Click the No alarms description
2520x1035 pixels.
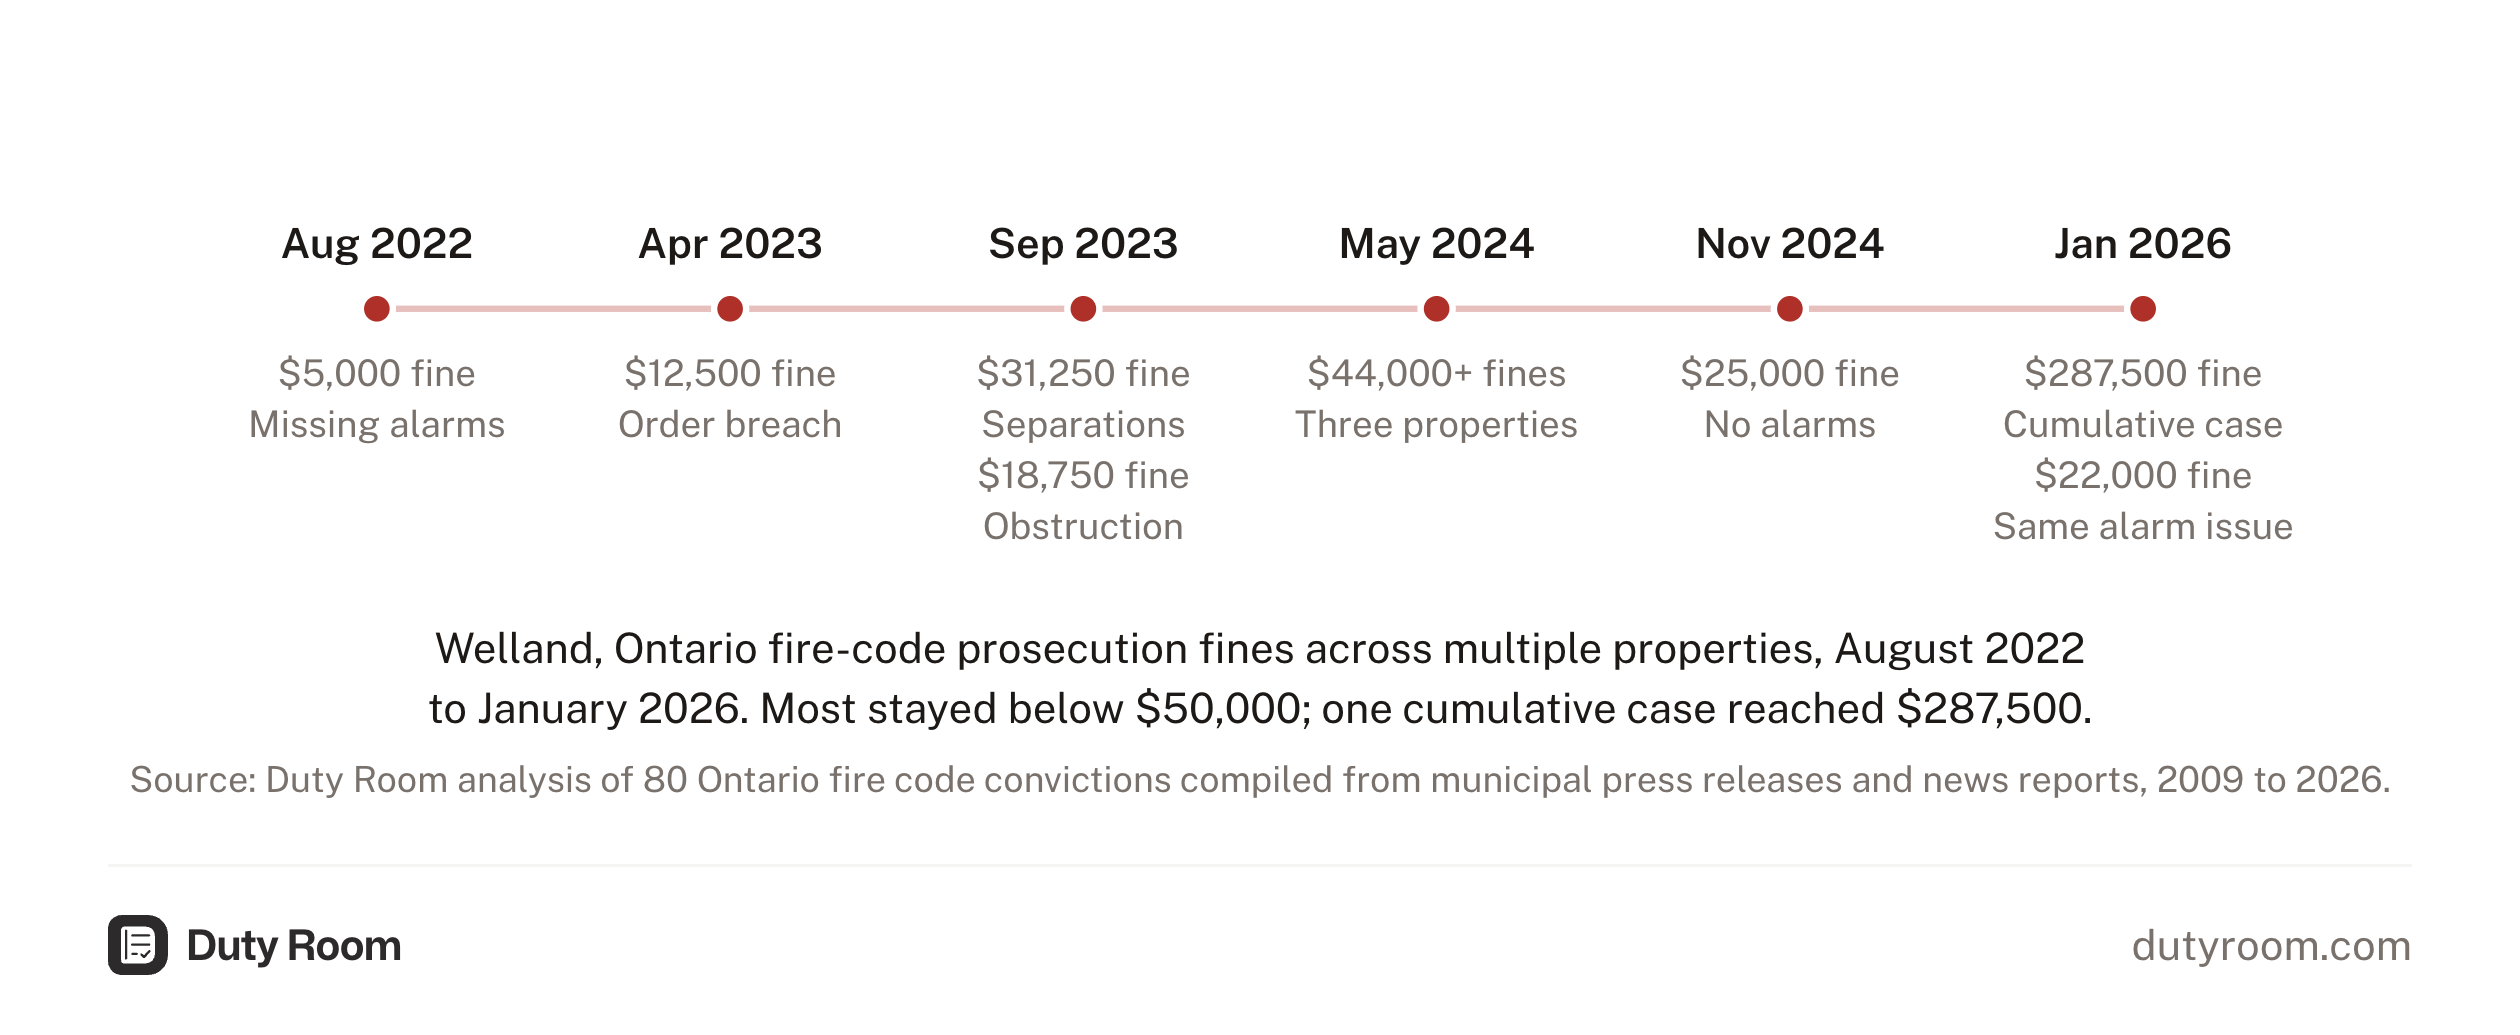1790,425
